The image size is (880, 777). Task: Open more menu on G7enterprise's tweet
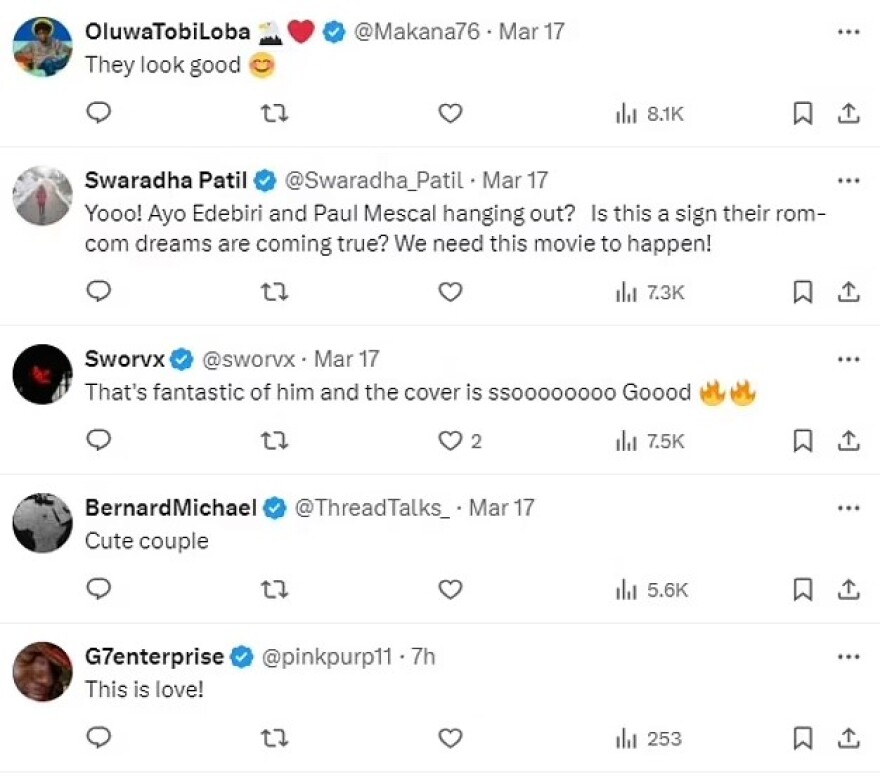pyautogui.click(x=848, y=657)
